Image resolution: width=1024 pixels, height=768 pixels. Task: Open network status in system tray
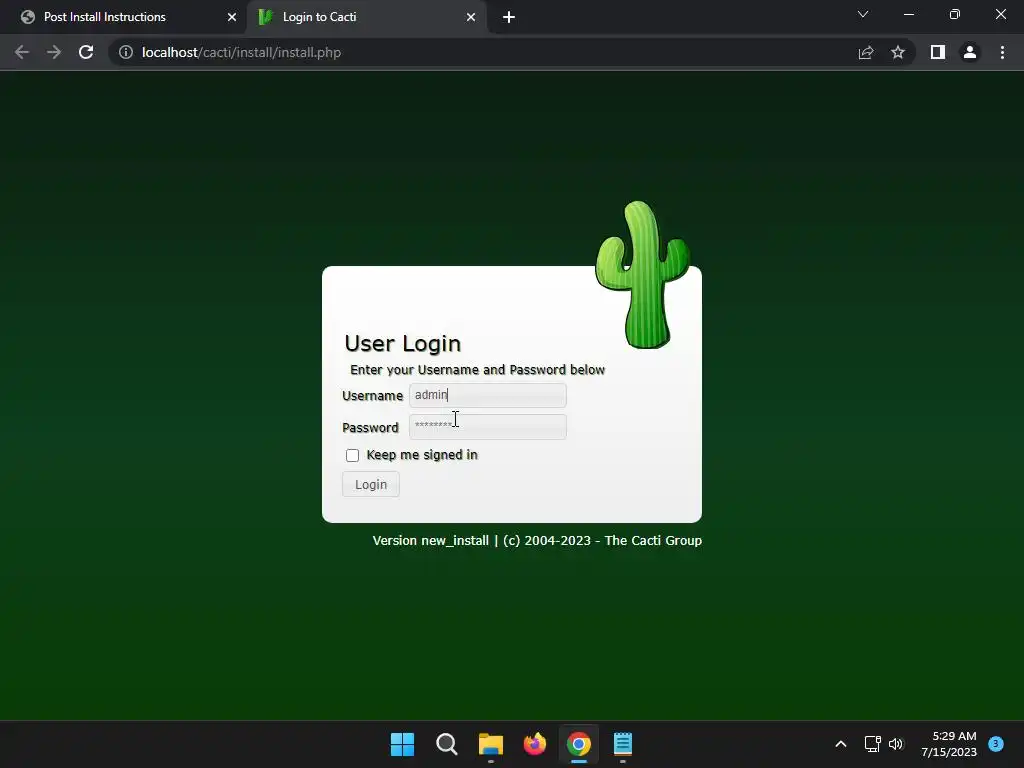click(872, 744)
